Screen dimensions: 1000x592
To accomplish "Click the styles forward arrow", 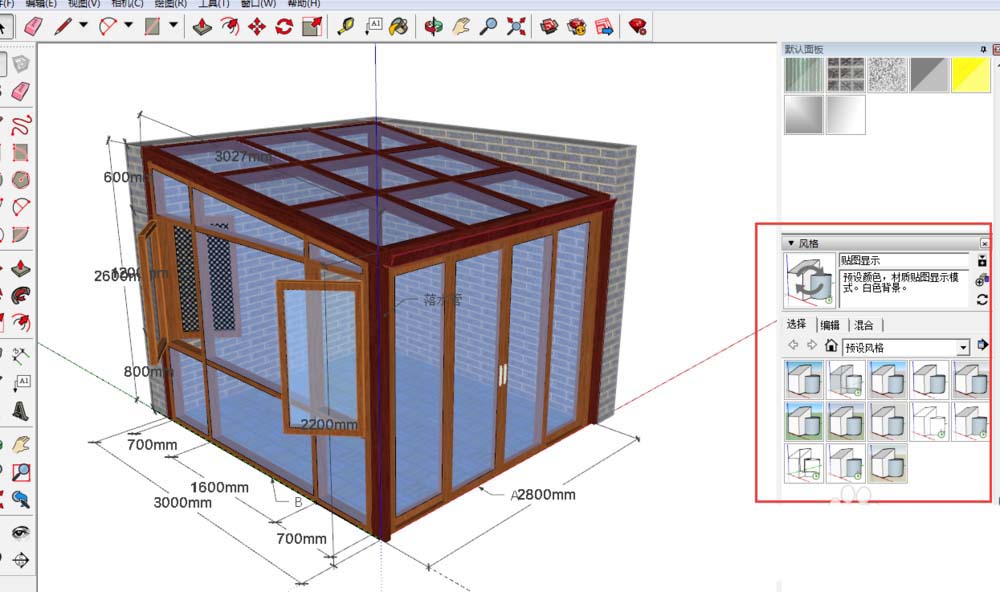I will (811, 345).
